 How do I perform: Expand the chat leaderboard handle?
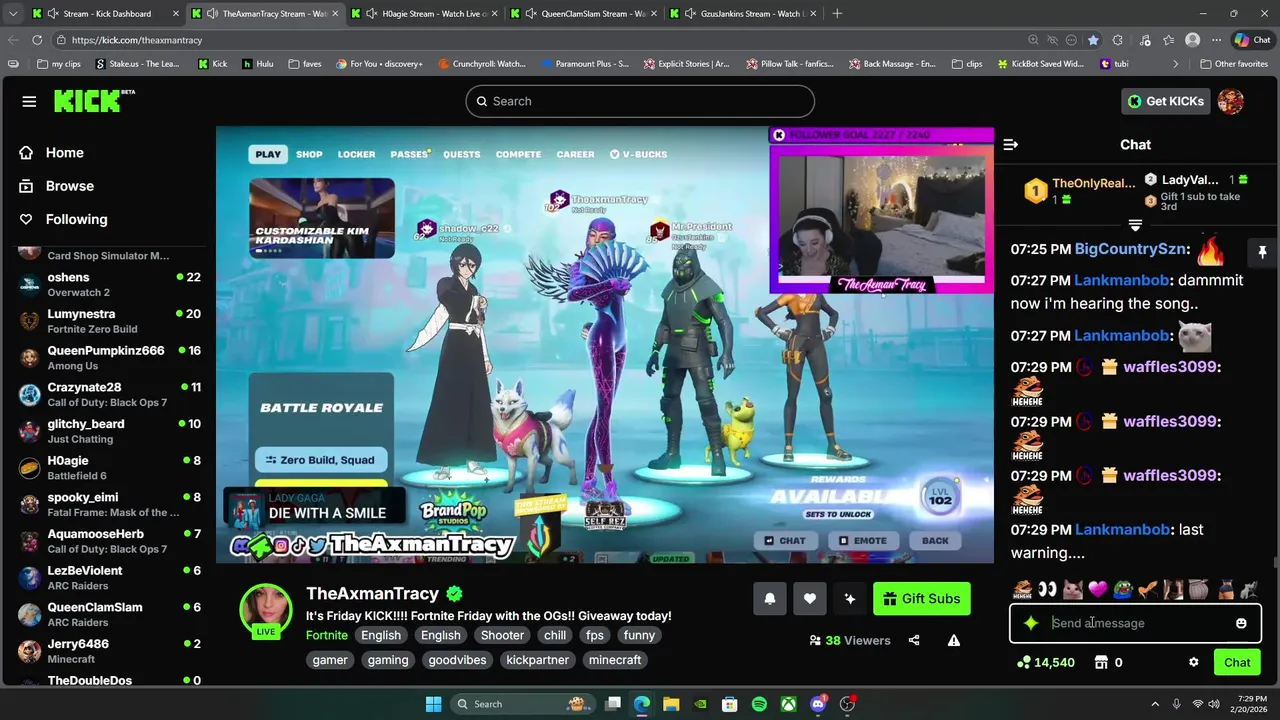[x=1135, y=224]
